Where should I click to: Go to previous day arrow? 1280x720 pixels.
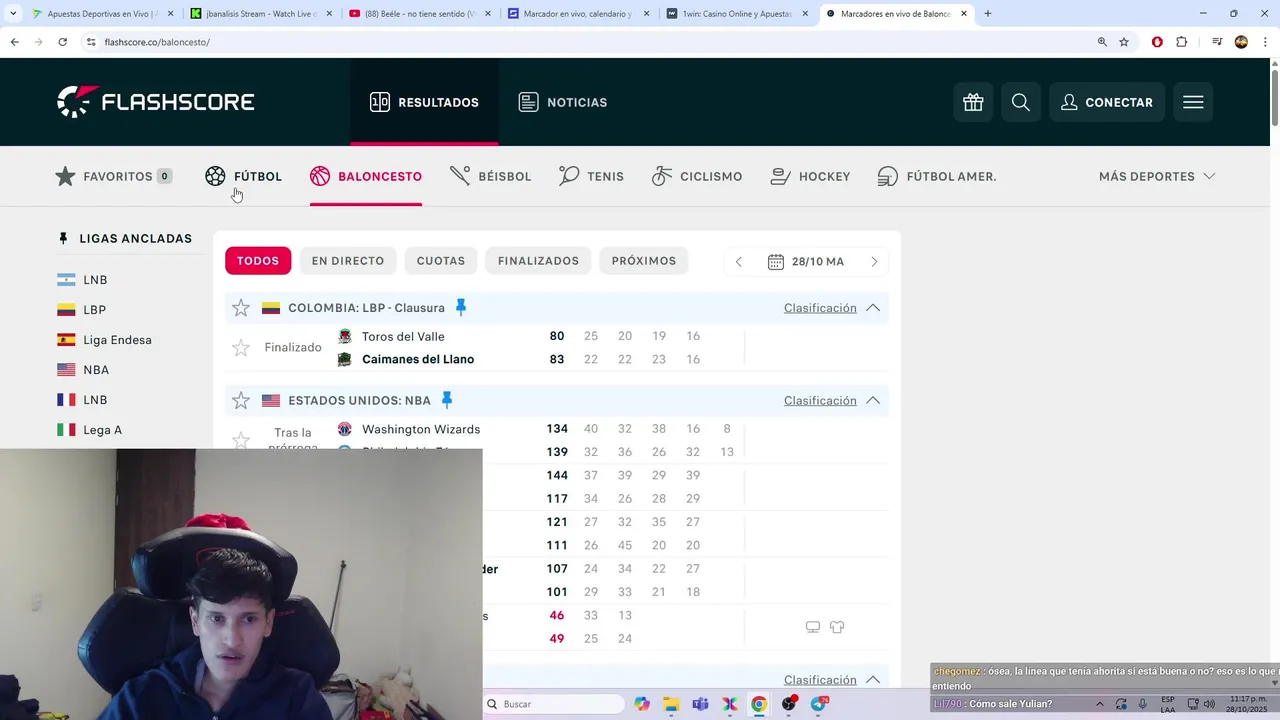click(x=739, y=262)
